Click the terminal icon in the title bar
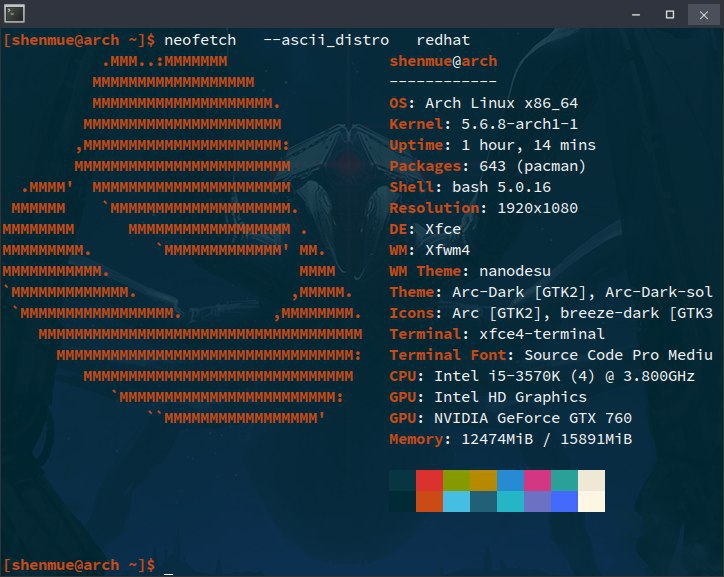This screenshot has width=724, height=577. [x=14, y=14]
